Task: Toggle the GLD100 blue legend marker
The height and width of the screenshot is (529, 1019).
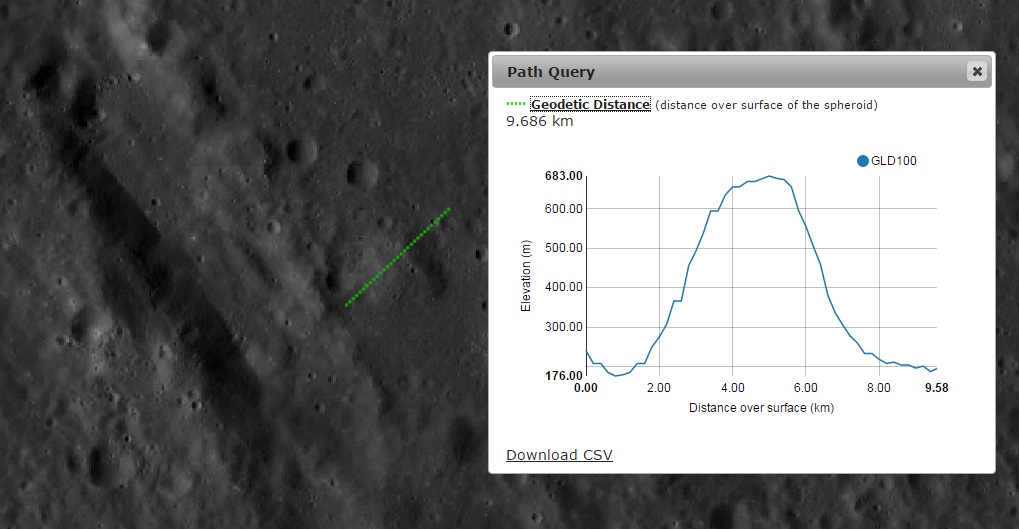Action: coord(863,160)
